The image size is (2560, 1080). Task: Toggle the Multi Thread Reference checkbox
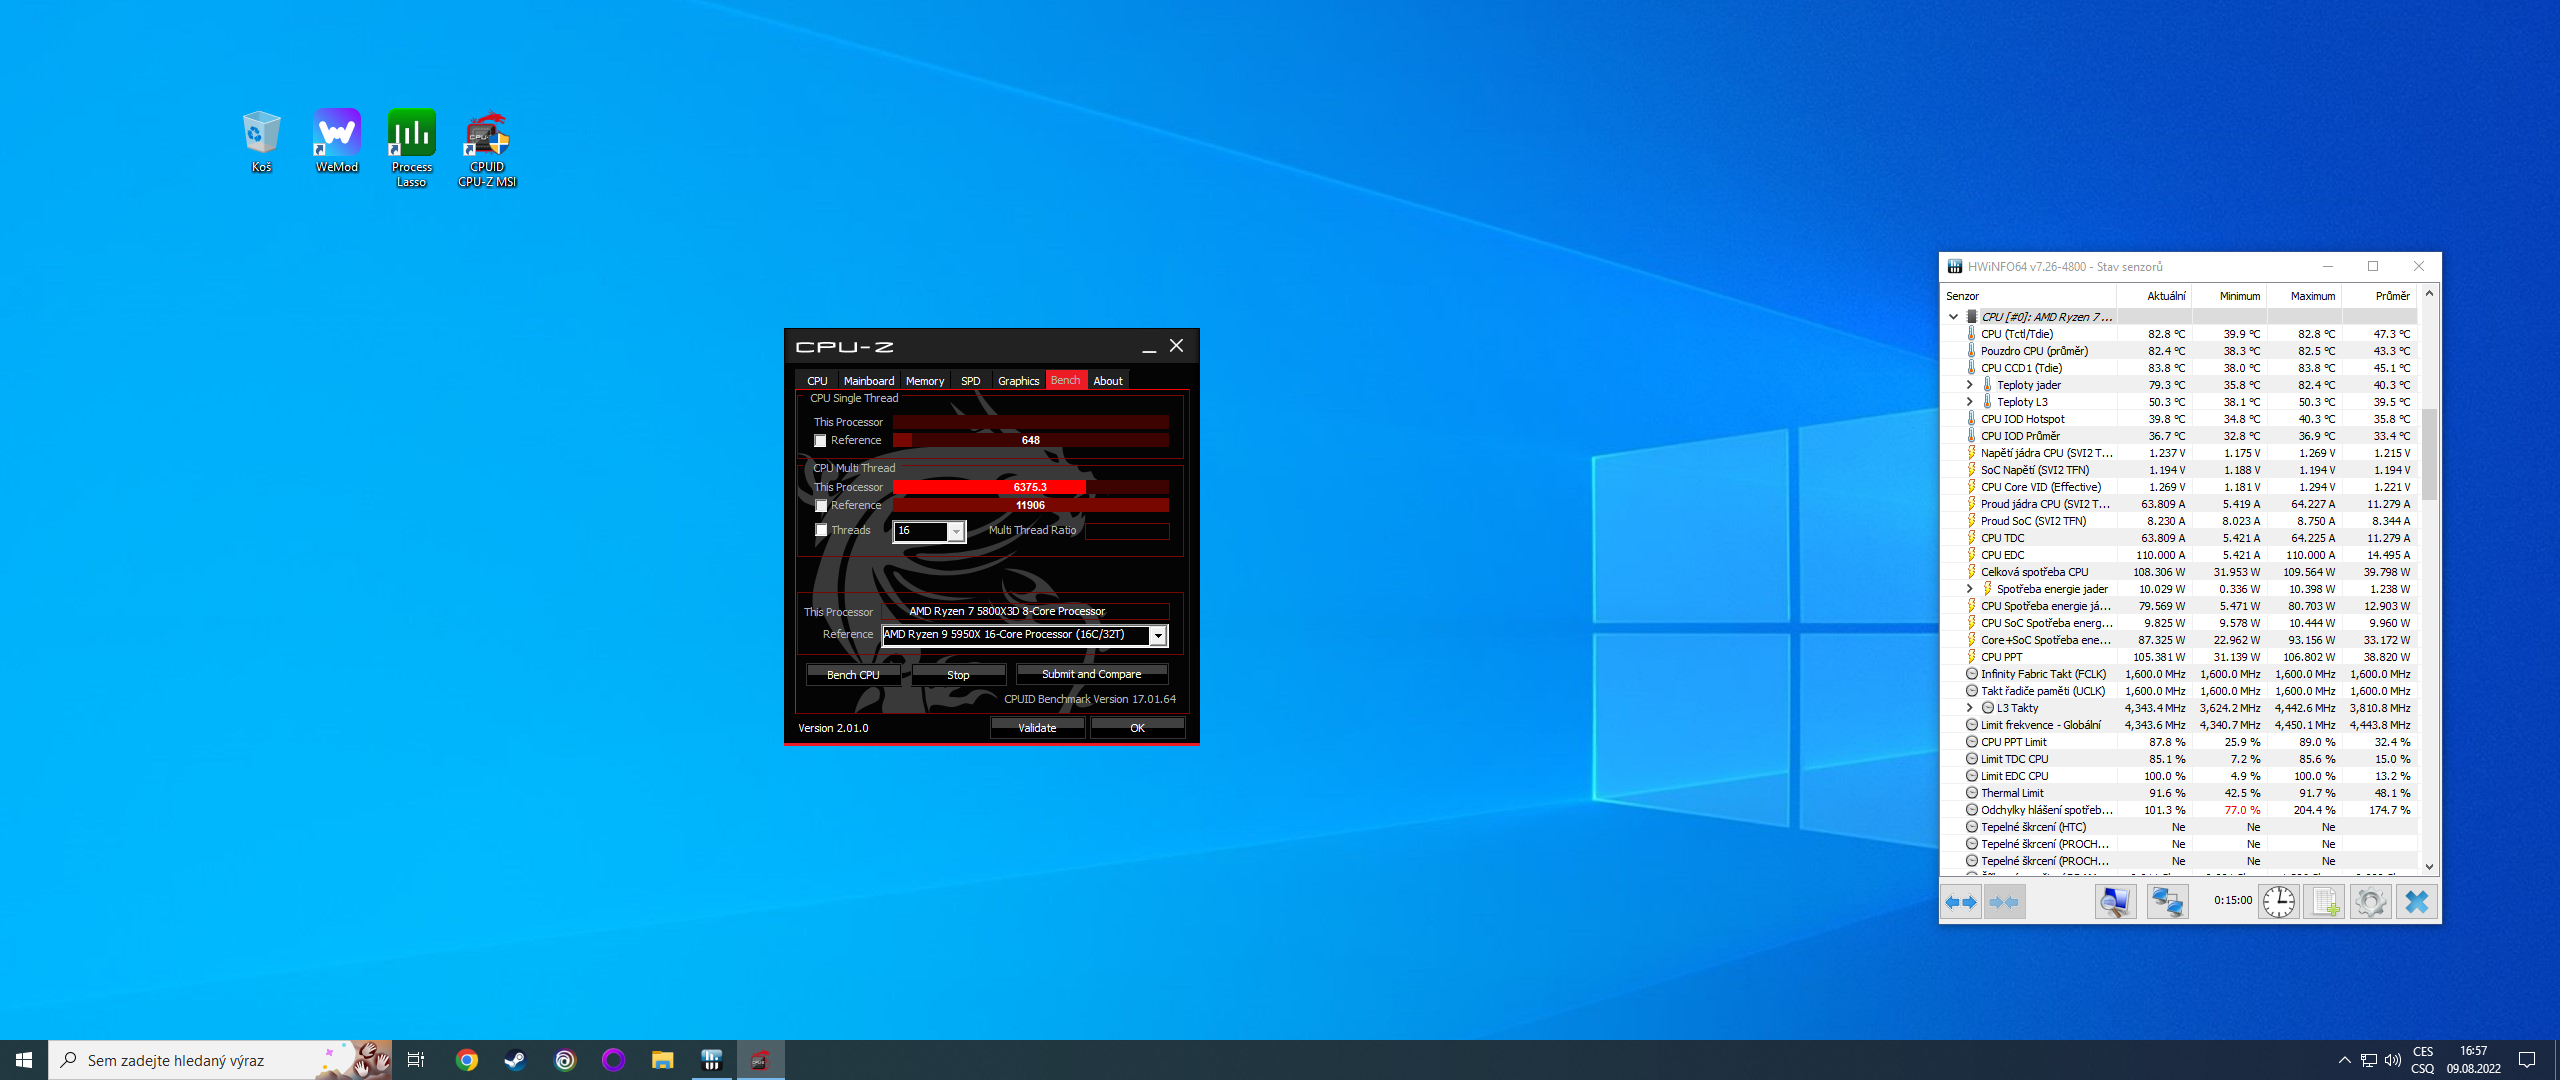(821, 506)
